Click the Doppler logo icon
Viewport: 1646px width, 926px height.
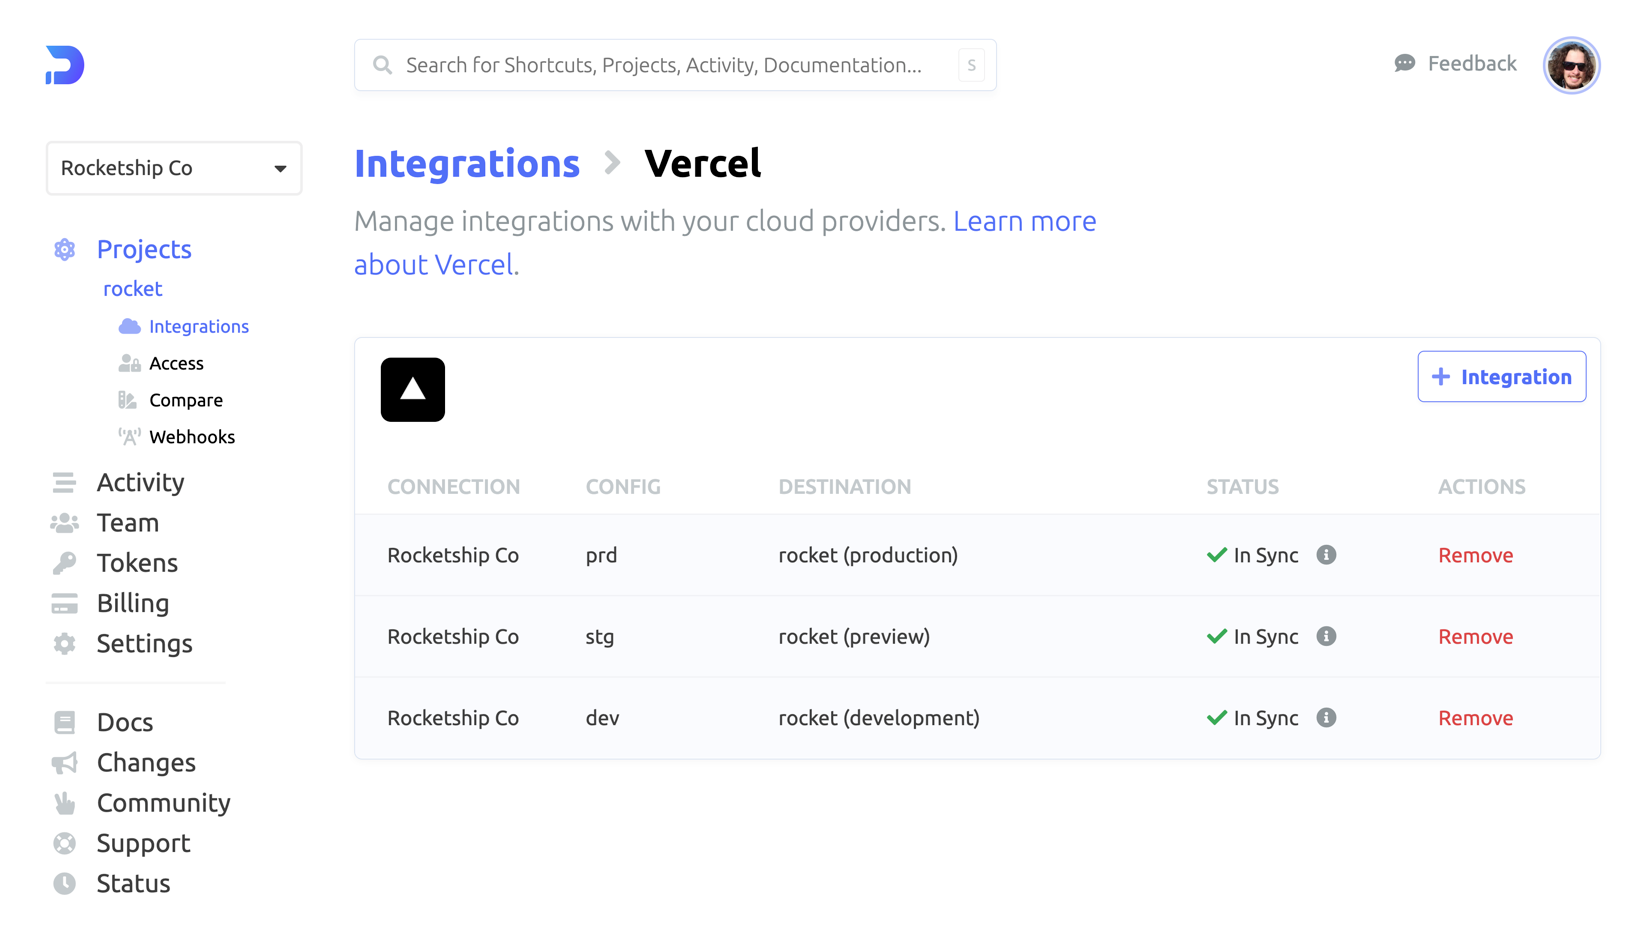click(65, 65)
